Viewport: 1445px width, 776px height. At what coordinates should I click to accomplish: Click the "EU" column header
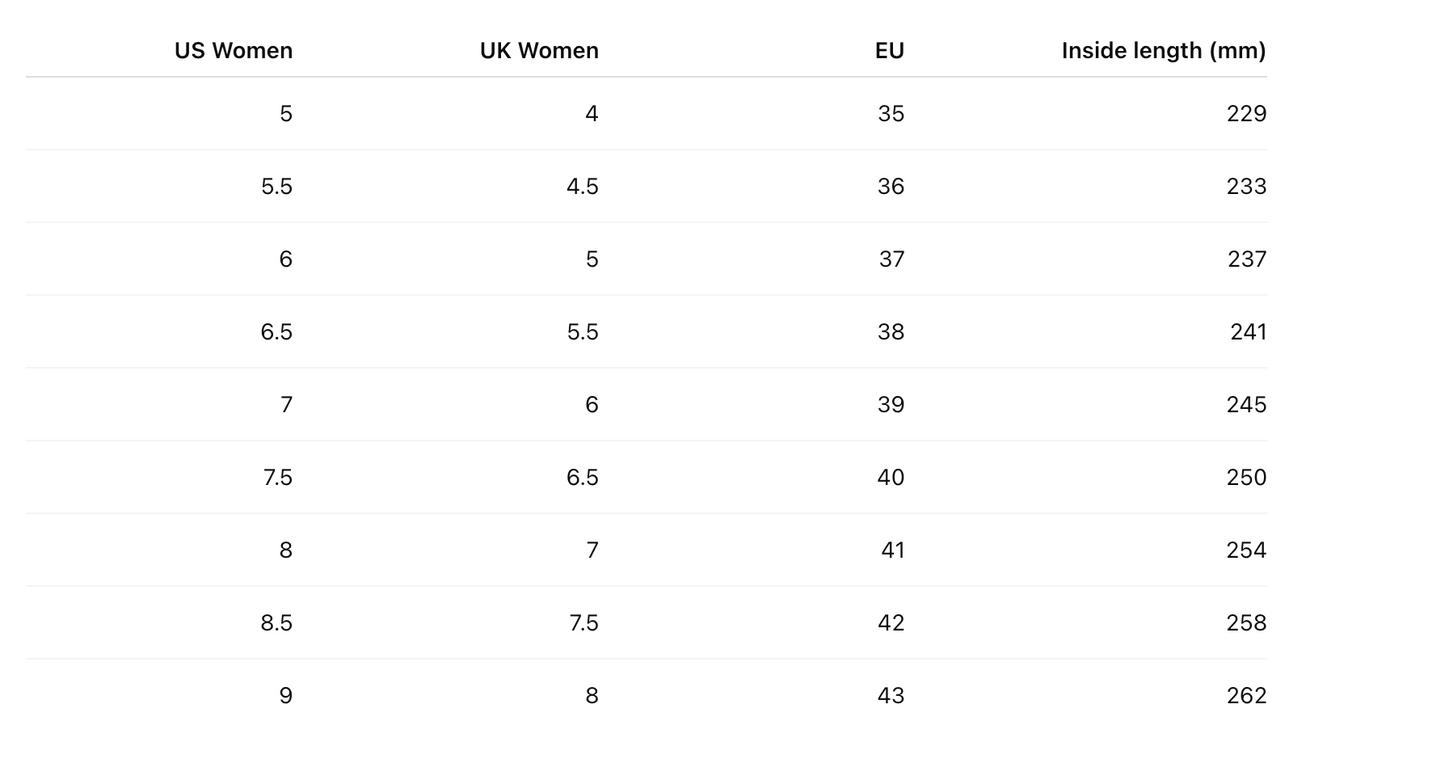(889, 51)
